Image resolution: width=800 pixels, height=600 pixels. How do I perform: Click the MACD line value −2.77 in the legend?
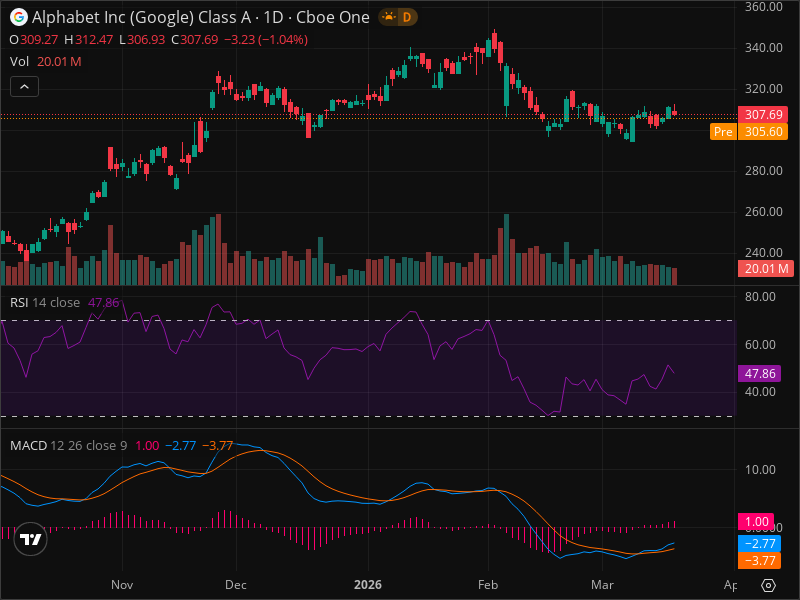[x=181, y=445]
